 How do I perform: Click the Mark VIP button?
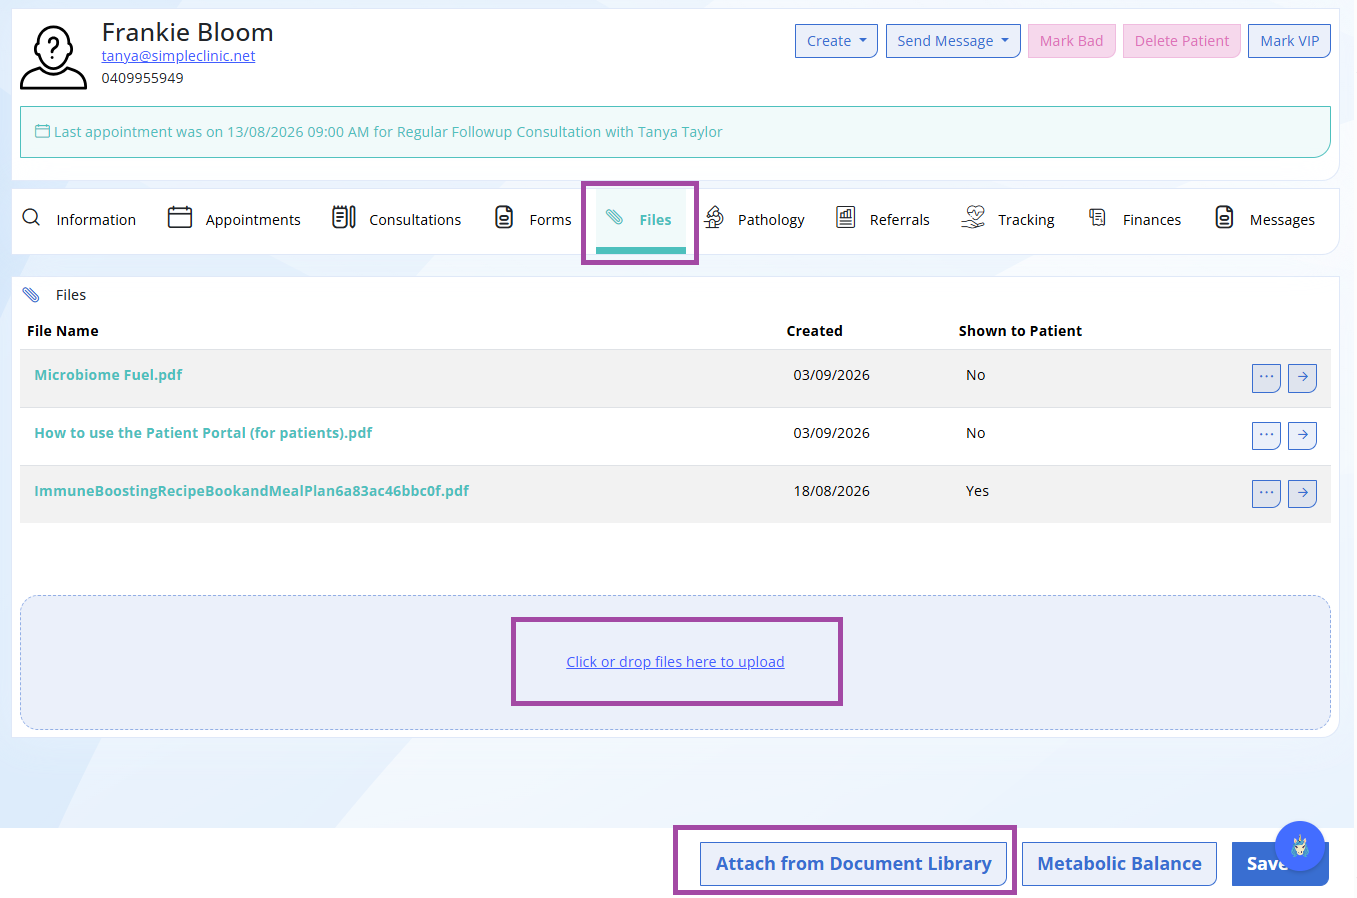[1289, 41]
